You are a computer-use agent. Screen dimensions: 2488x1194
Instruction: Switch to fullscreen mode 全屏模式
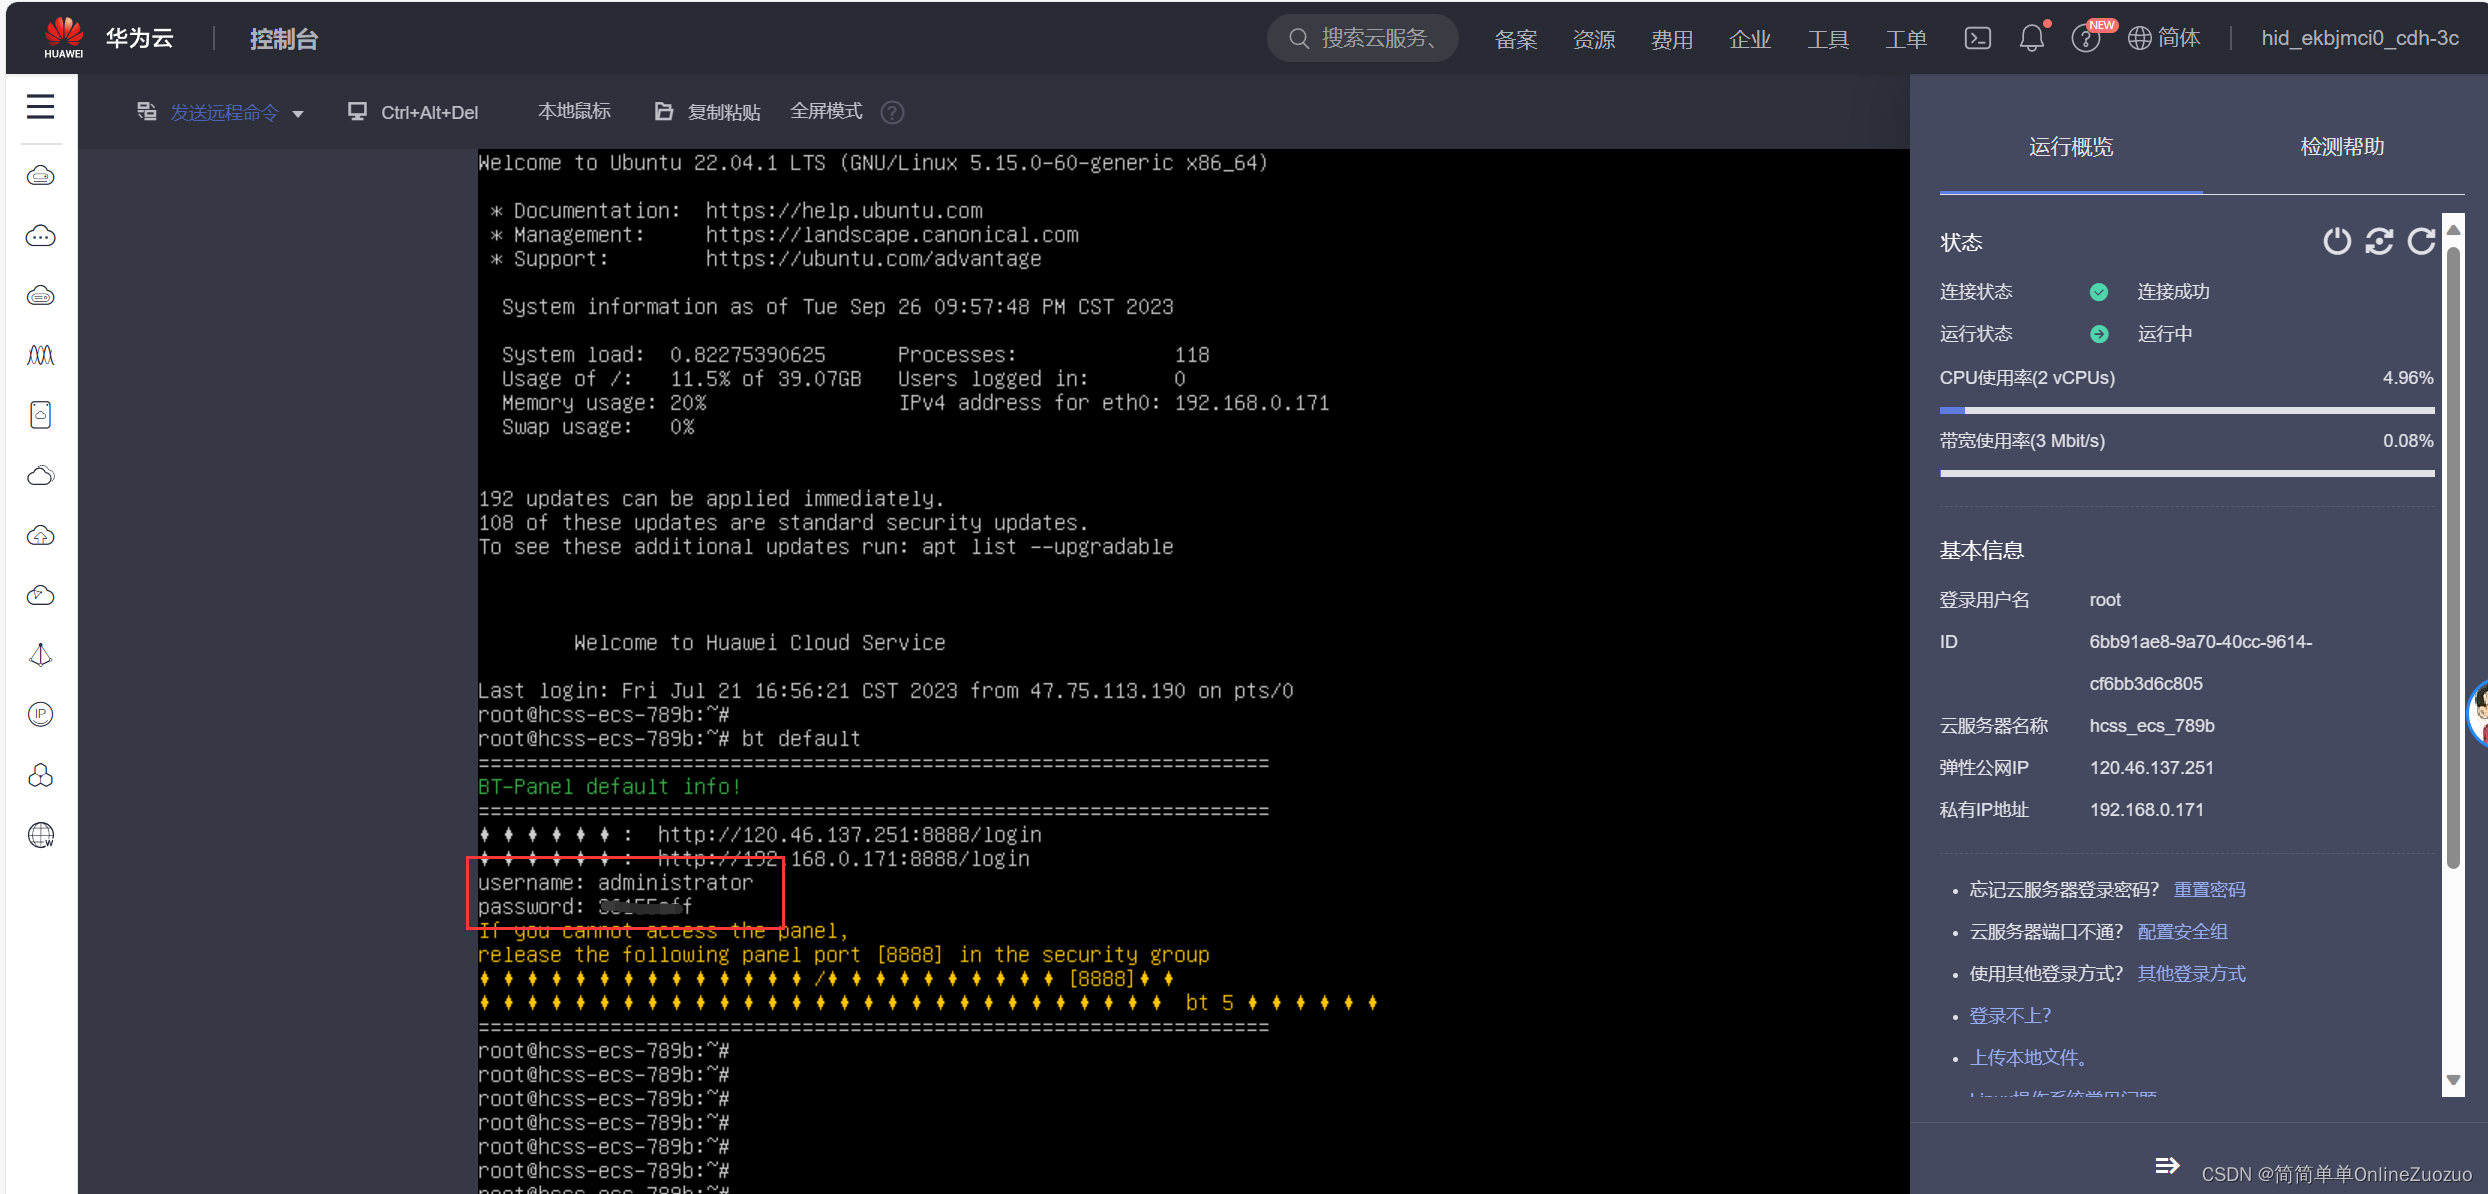point(826,111)
